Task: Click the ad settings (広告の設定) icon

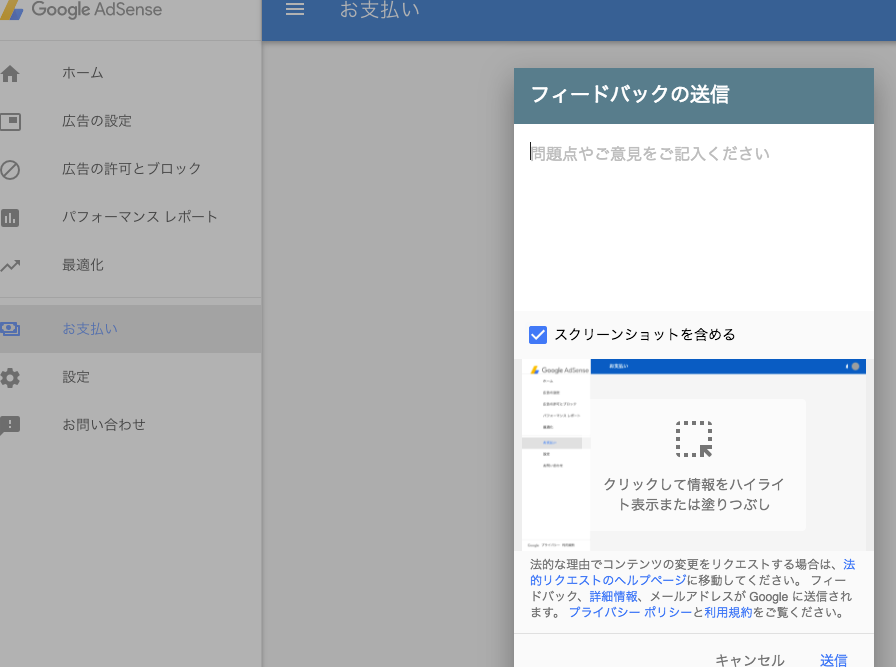Action: [10, 121]
